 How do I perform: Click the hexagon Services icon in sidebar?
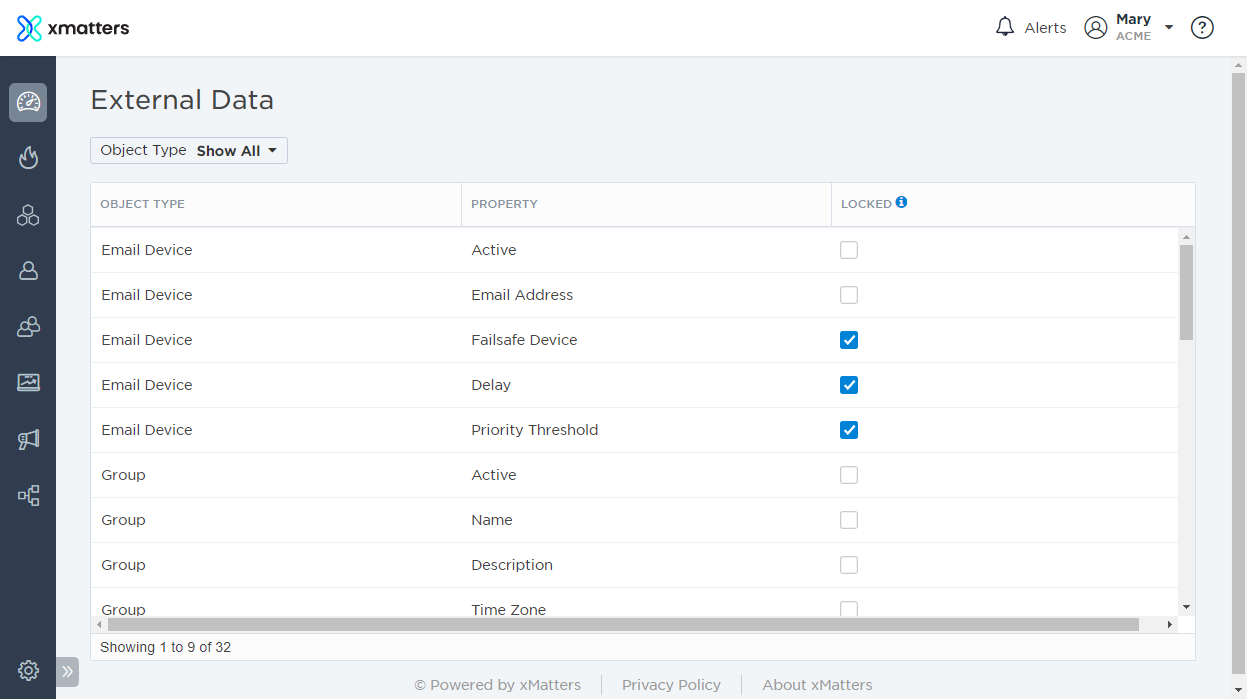click(28, 214)
